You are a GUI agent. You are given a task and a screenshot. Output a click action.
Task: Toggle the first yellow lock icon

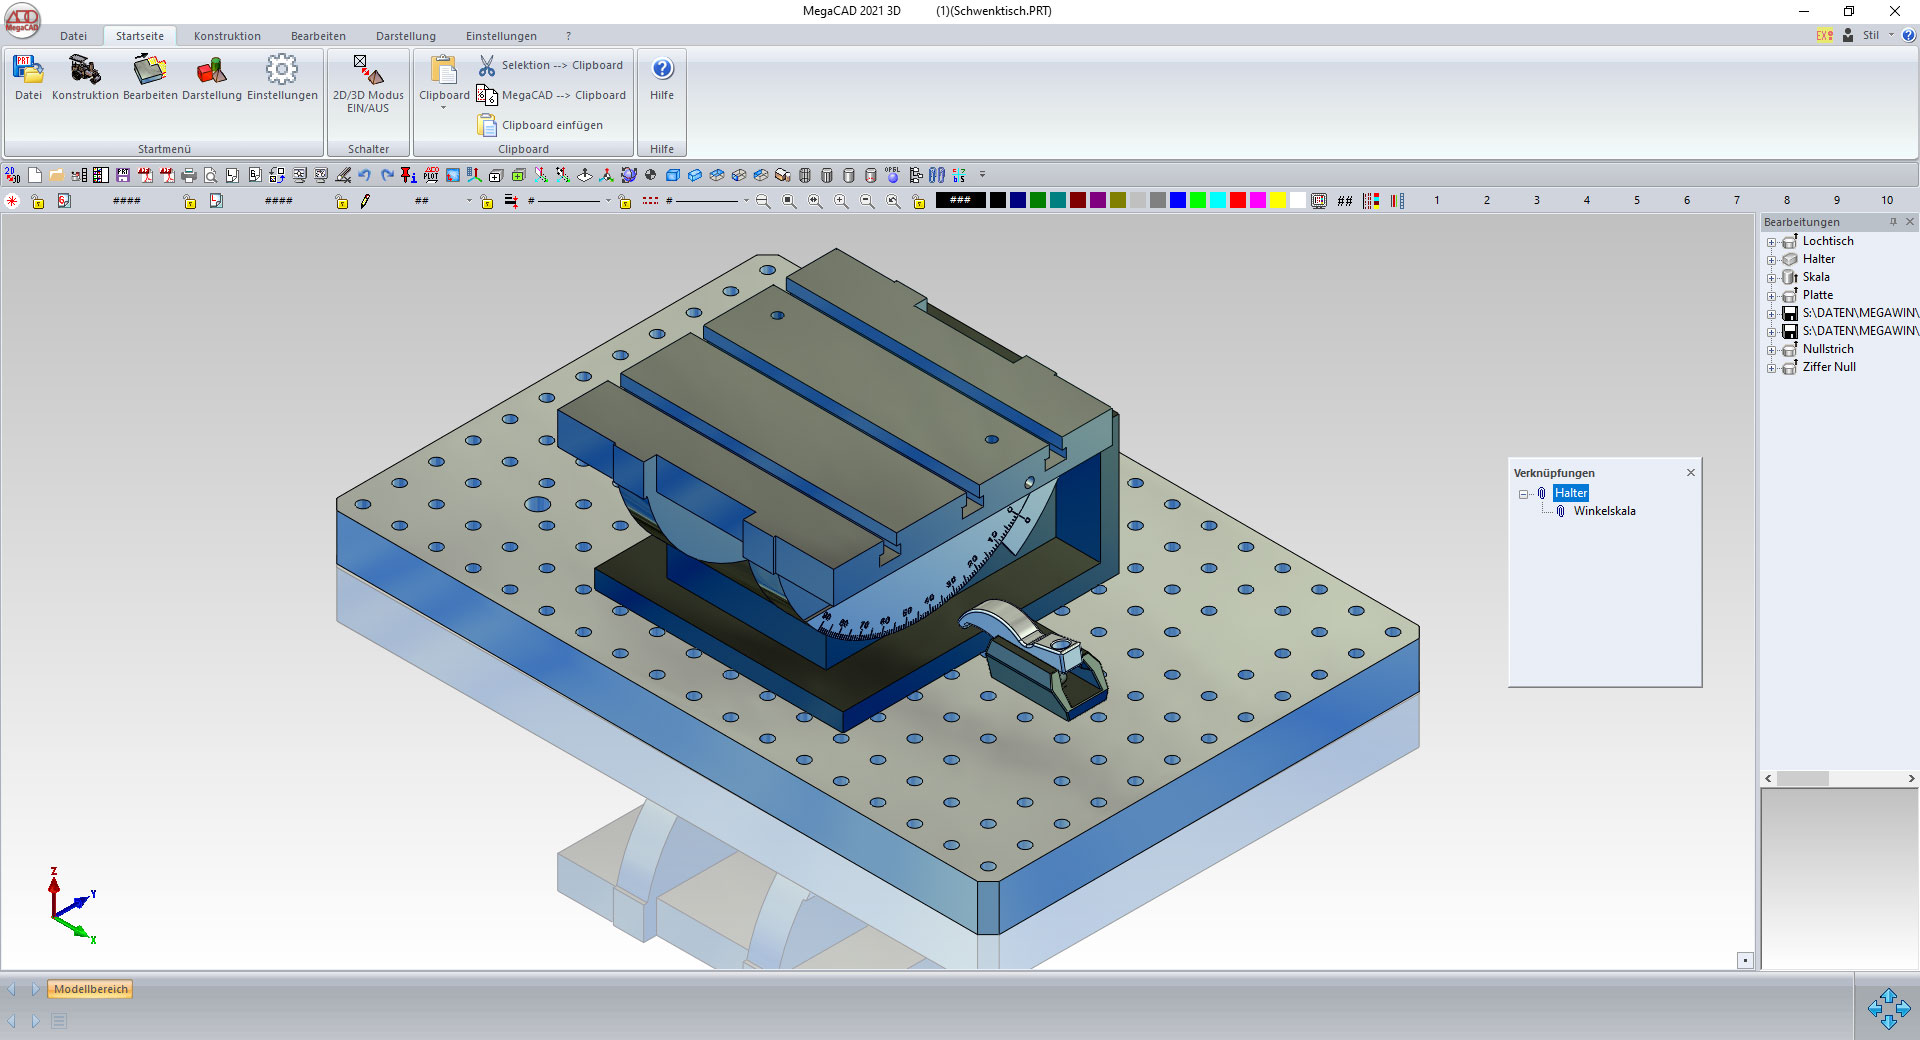tap(38, 202)
